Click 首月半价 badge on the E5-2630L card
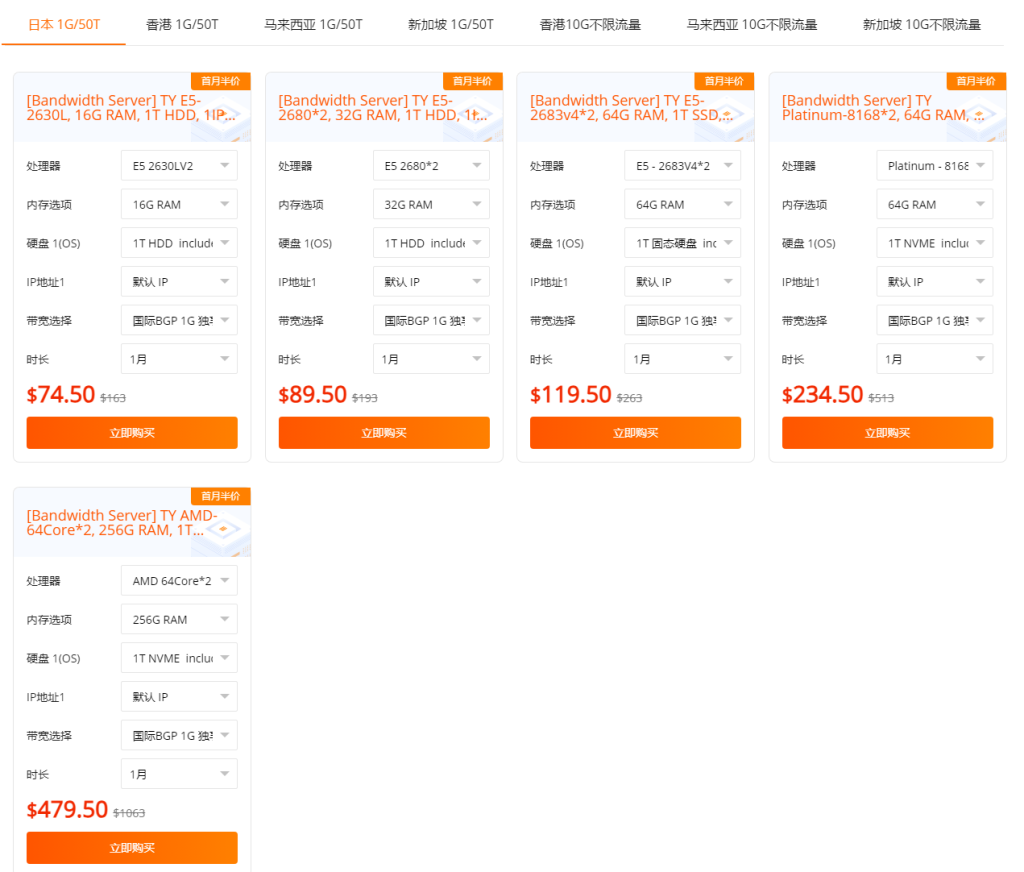 pos(220,81)
